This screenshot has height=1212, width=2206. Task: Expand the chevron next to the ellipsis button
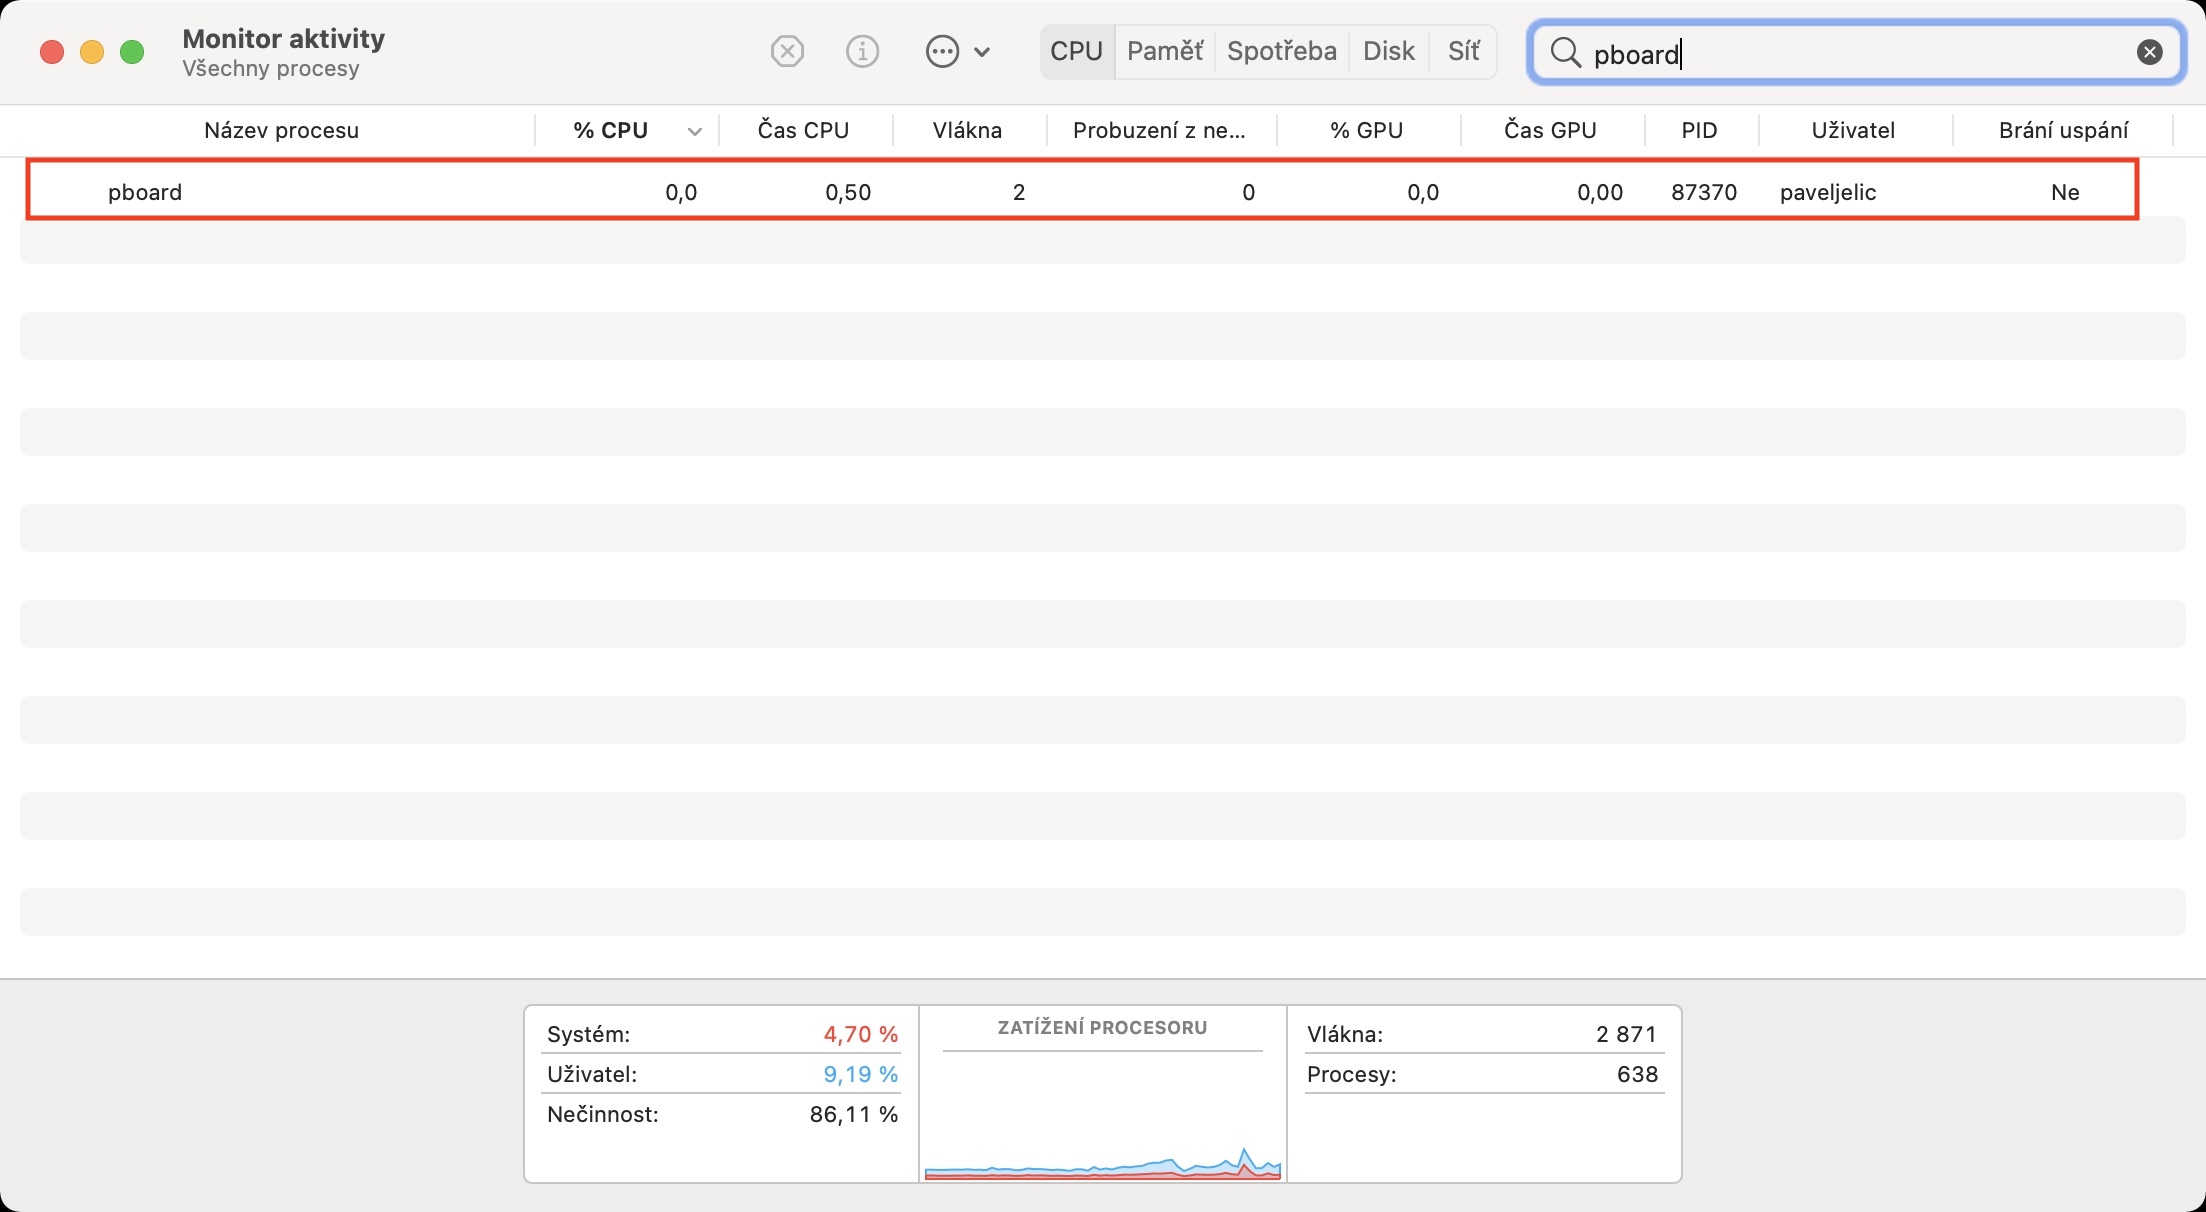pyautogui.click(x=982, y=52)
